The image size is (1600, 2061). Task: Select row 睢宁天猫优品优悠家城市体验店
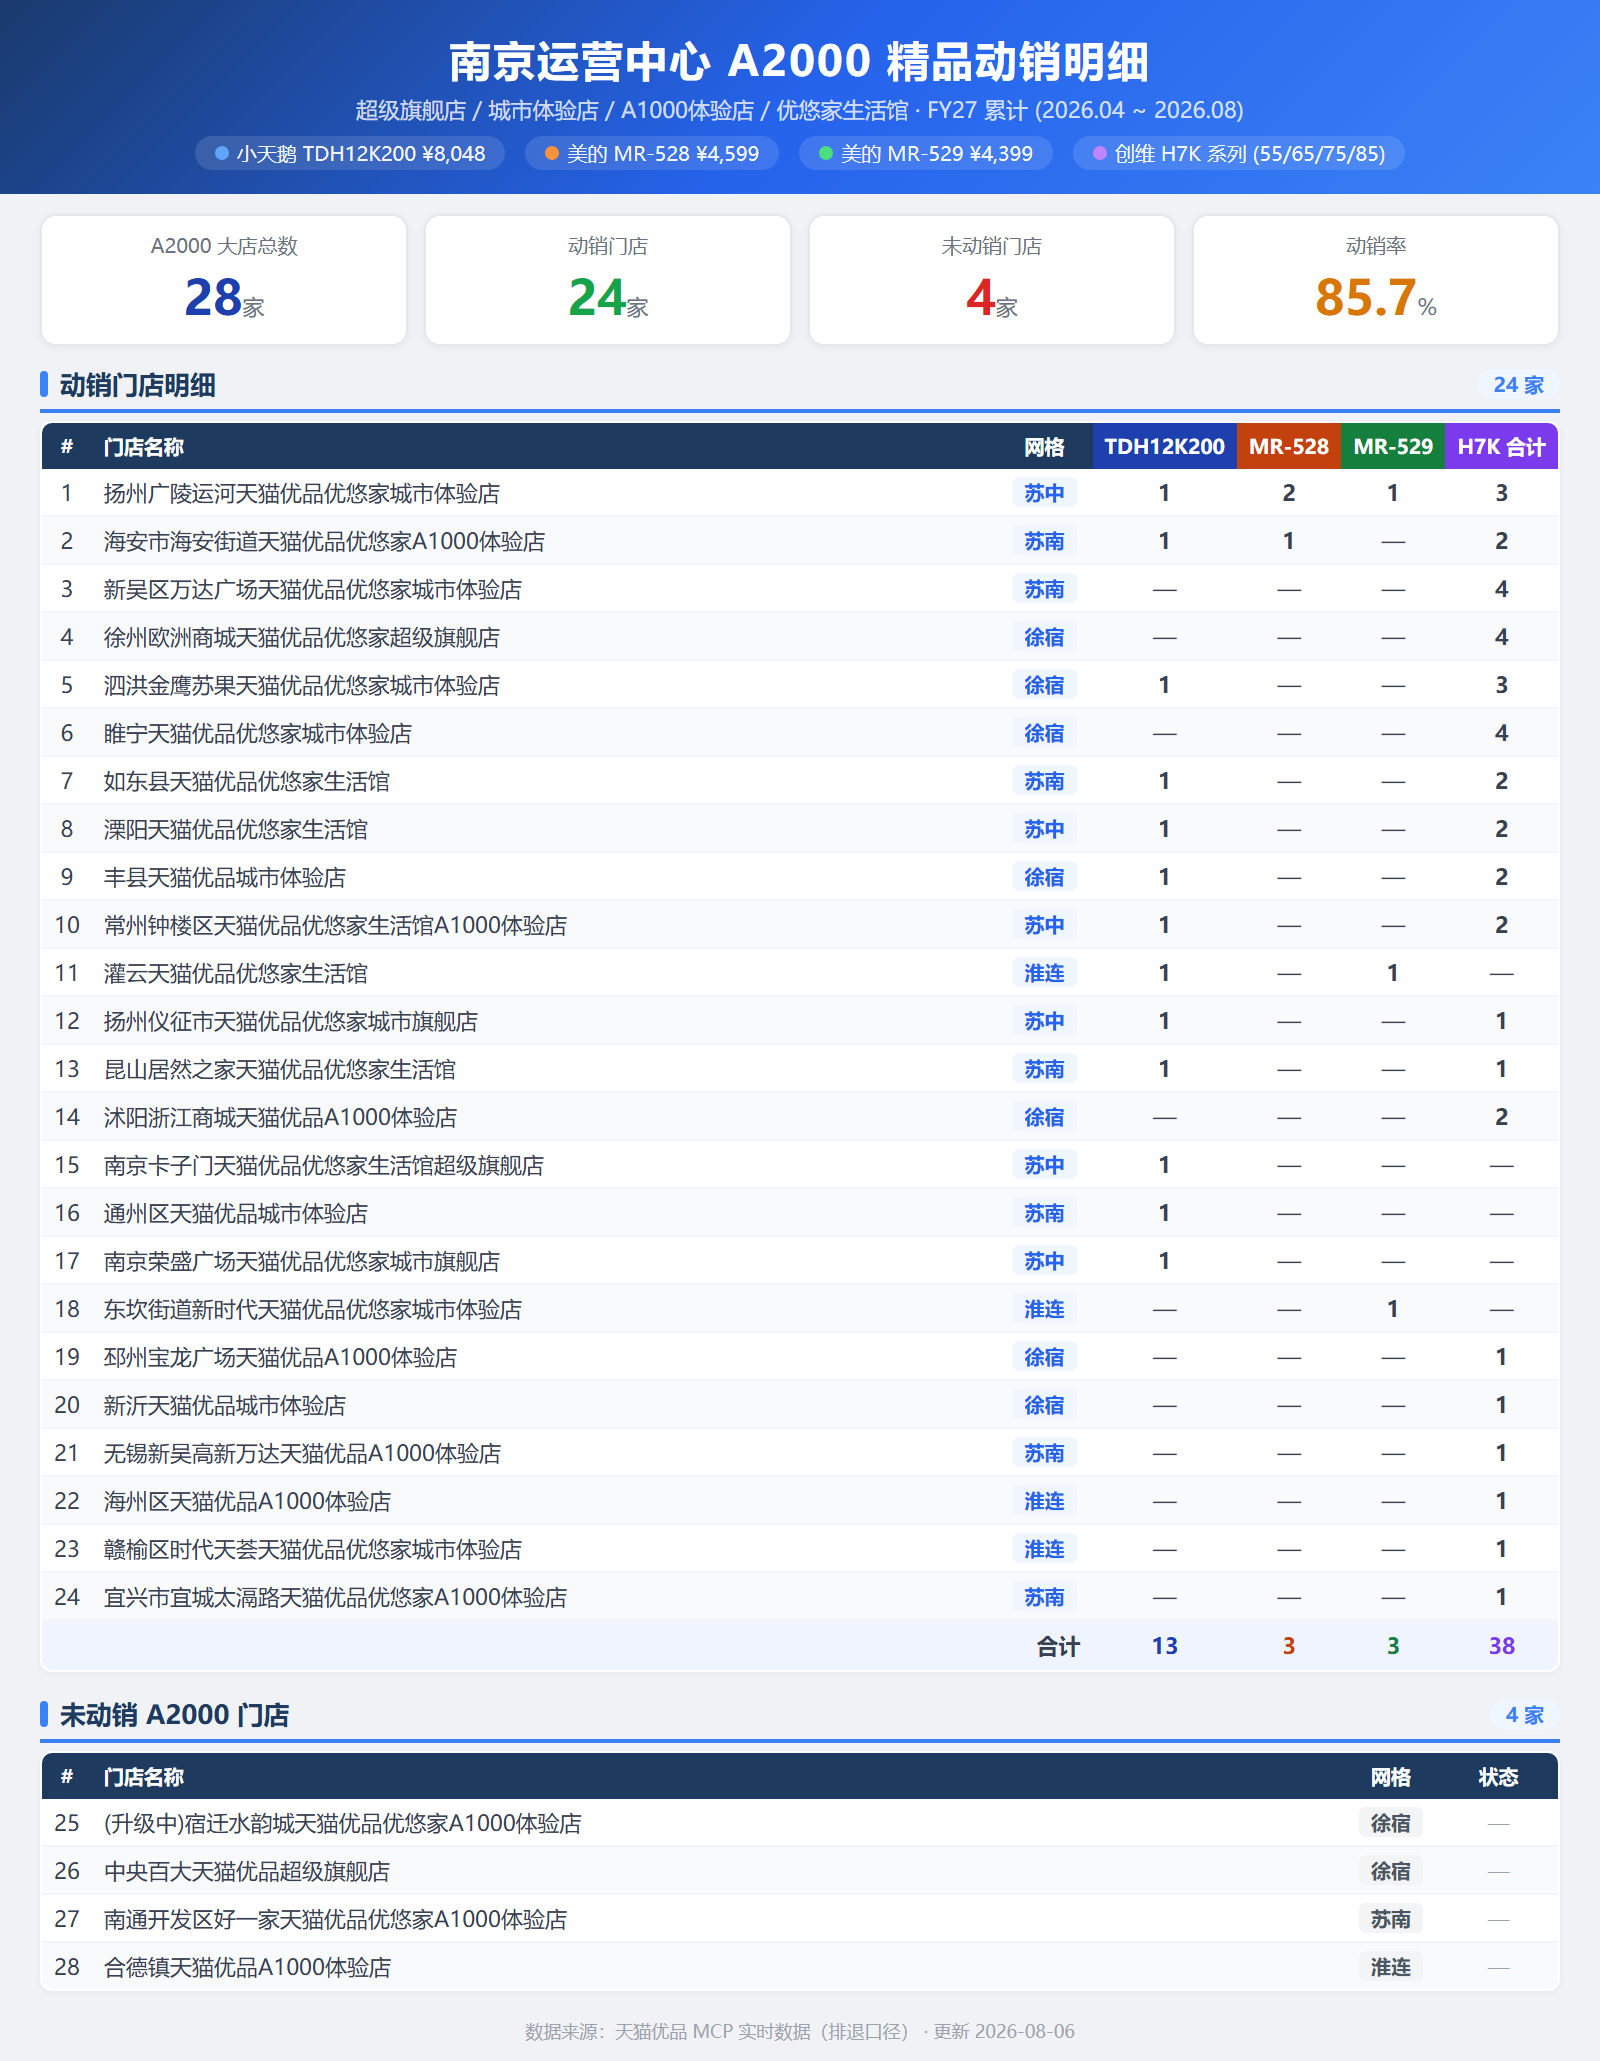(800, 733)
